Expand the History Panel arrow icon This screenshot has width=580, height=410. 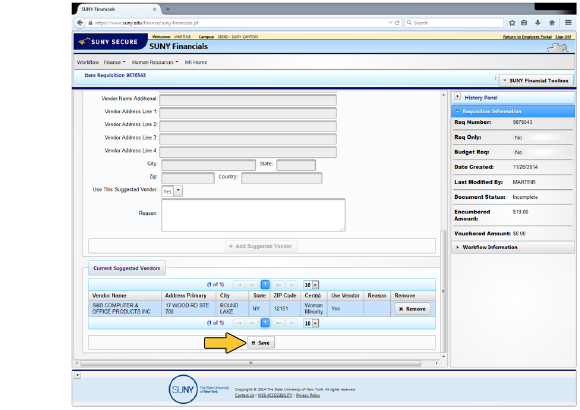tap(458, 97)
